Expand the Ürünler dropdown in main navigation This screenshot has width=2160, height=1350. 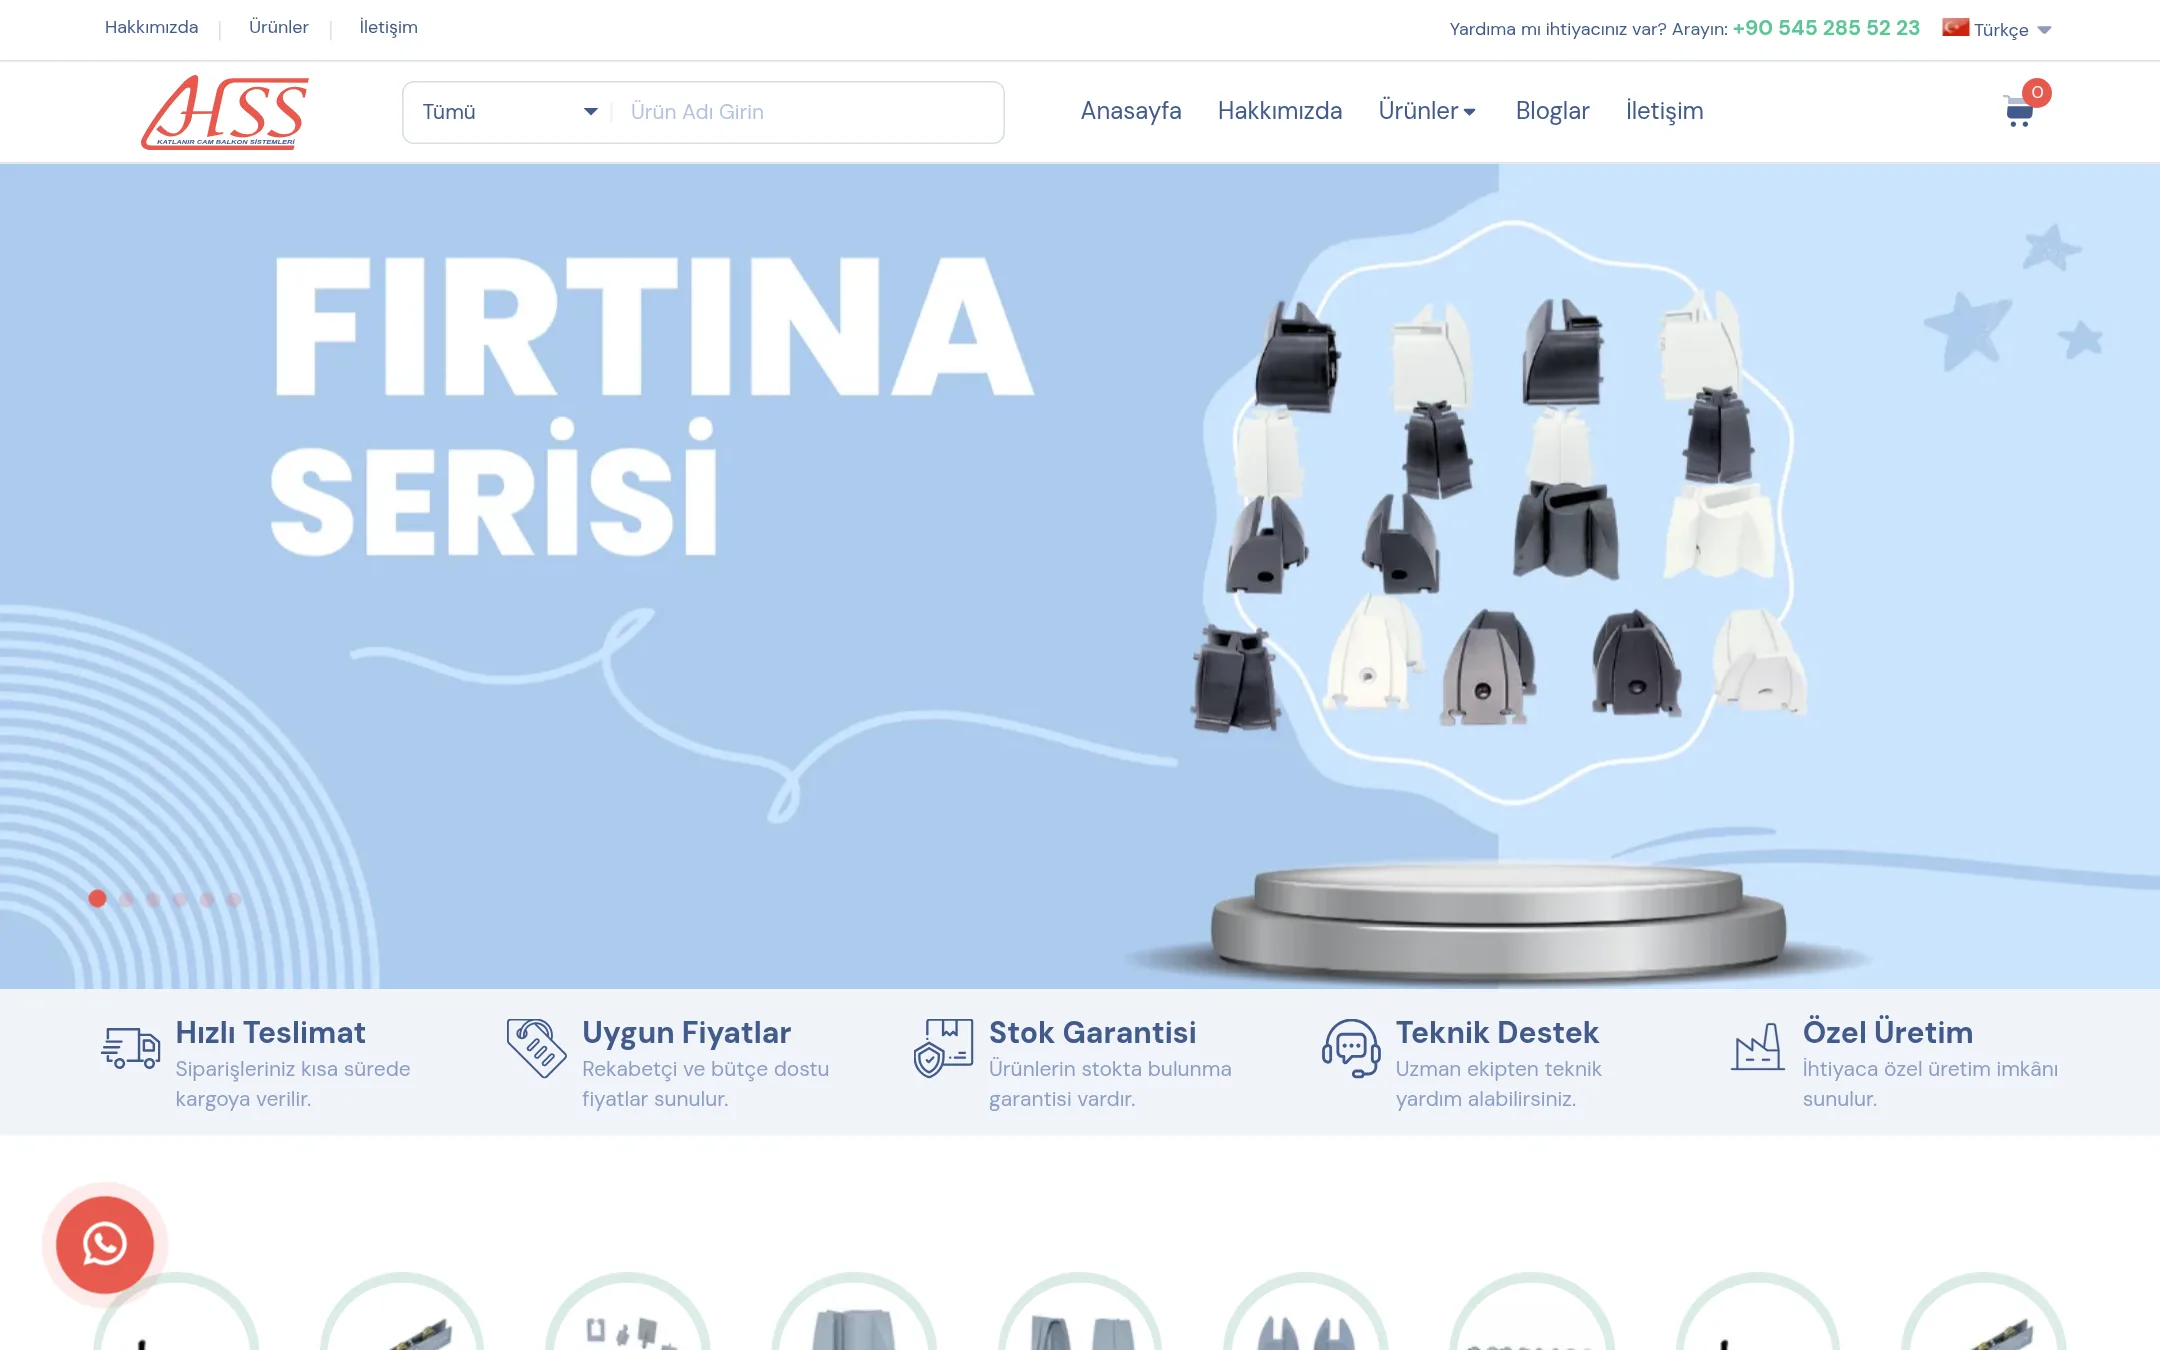(x=1427, y=111)
